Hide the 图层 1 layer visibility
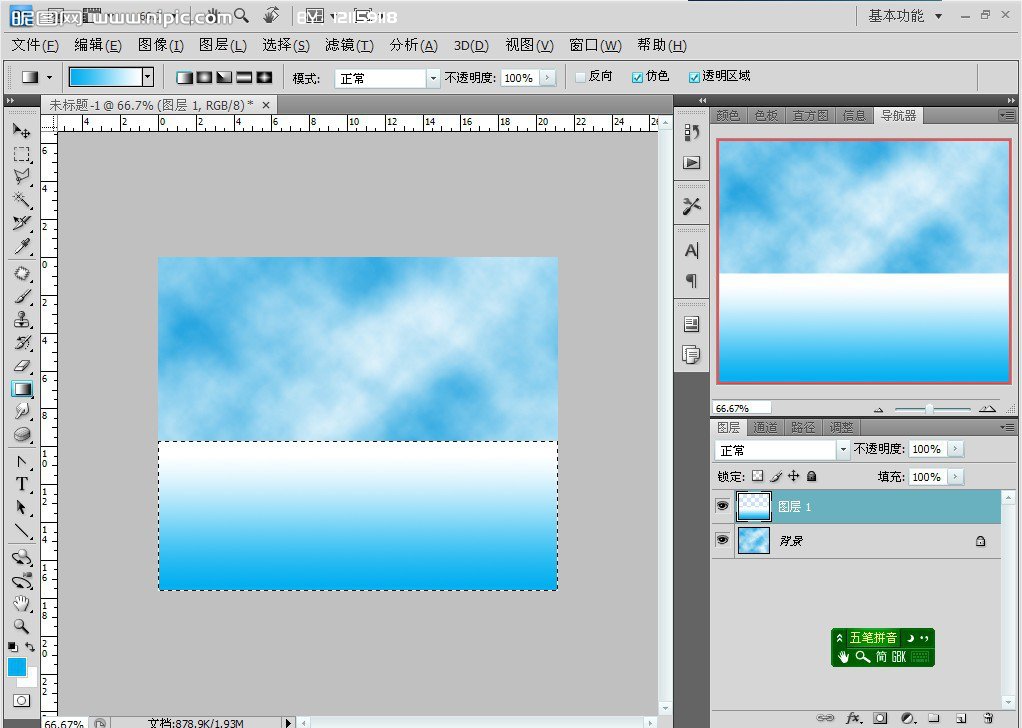Screen dimensions: 1022x728 point(722,507)
